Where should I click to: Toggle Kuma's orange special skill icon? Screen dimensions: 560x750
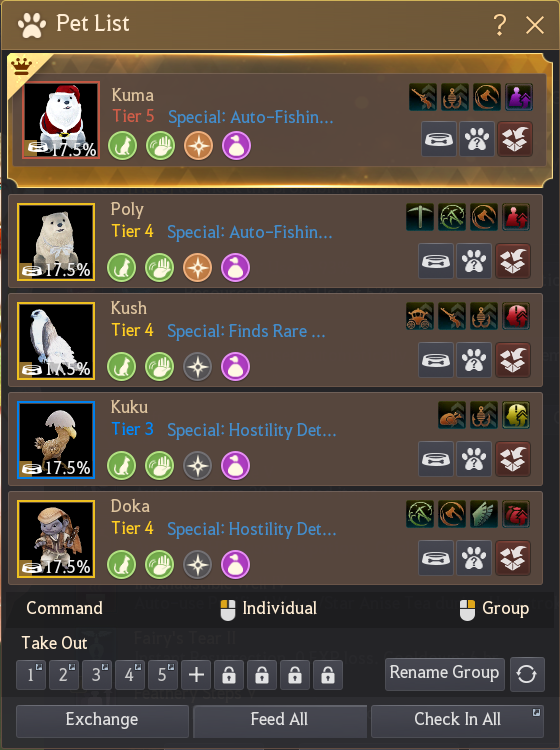pyautogui.click(x=198, y=146)
